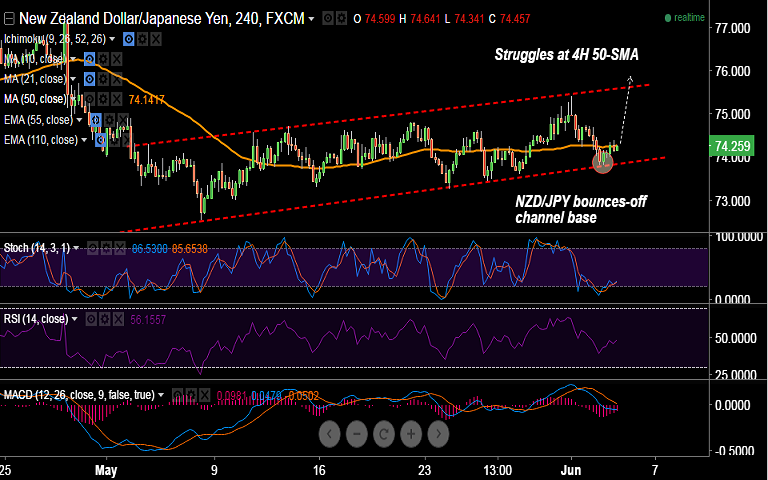
Task: Remove the MACD indicator with its X
Action: [x=205, y=395]
